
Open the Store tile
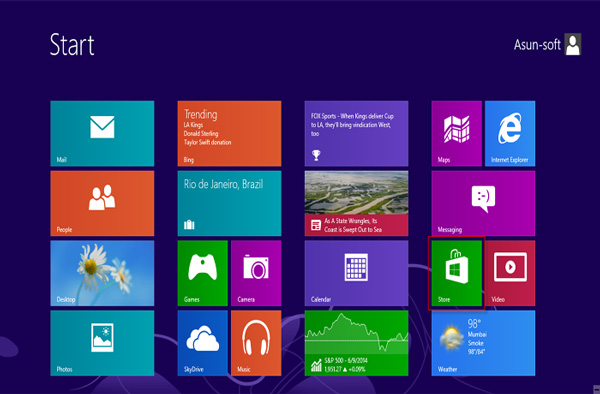click(x=457, y=273)
